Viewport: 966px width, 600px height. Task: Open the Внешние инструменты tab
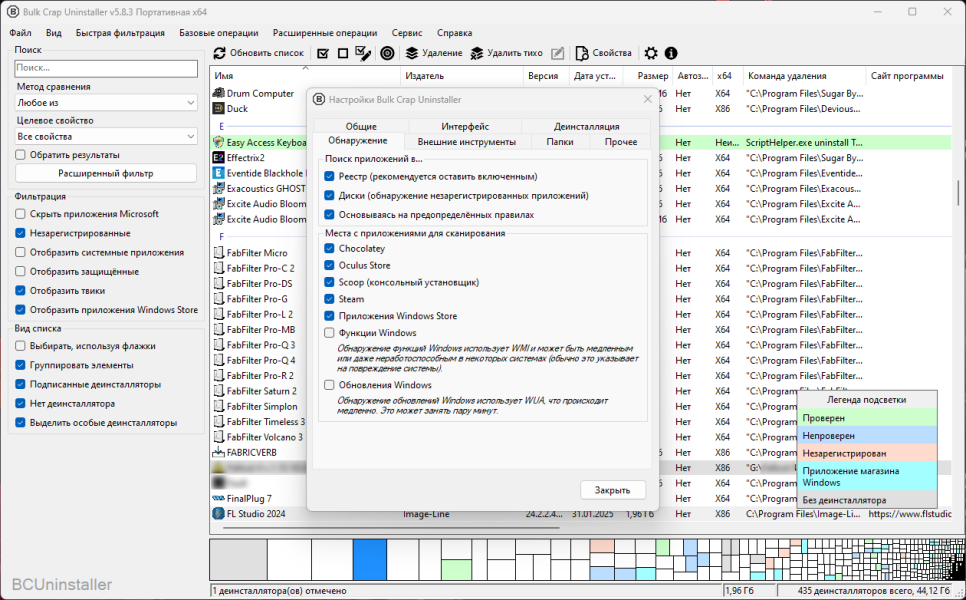click(467, 142)
